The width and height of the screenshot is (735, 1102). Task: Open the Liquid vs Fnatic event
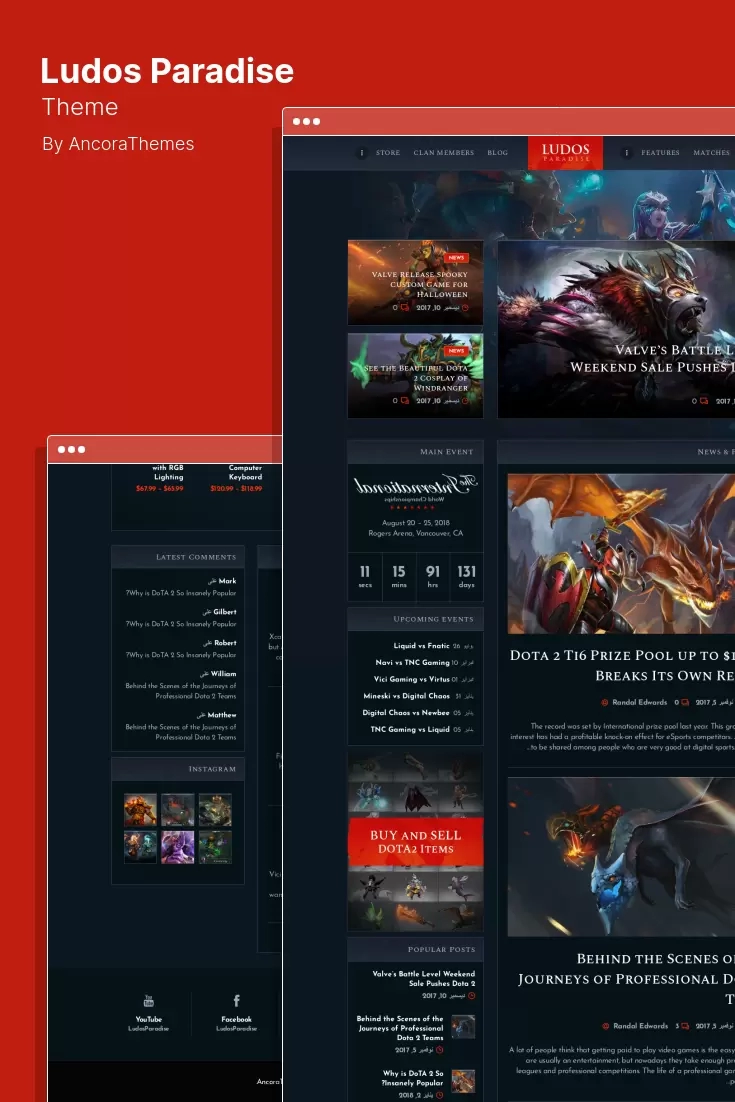(x=421, y=645)
